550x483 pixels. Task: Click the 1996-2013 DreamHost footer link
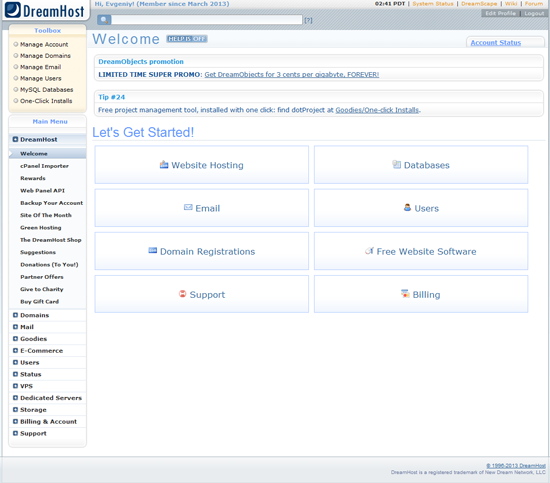click(516, 465)
